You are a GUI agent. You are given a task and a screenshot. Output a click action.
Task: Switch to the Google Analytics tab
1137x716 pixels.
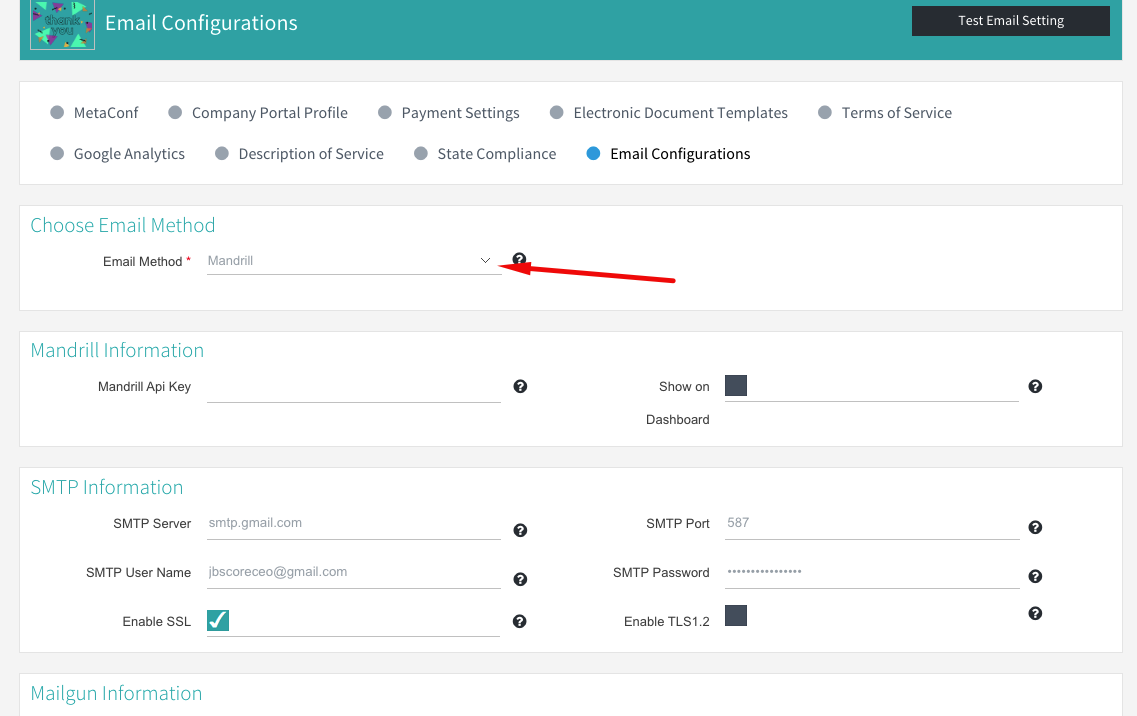[117, 154]
